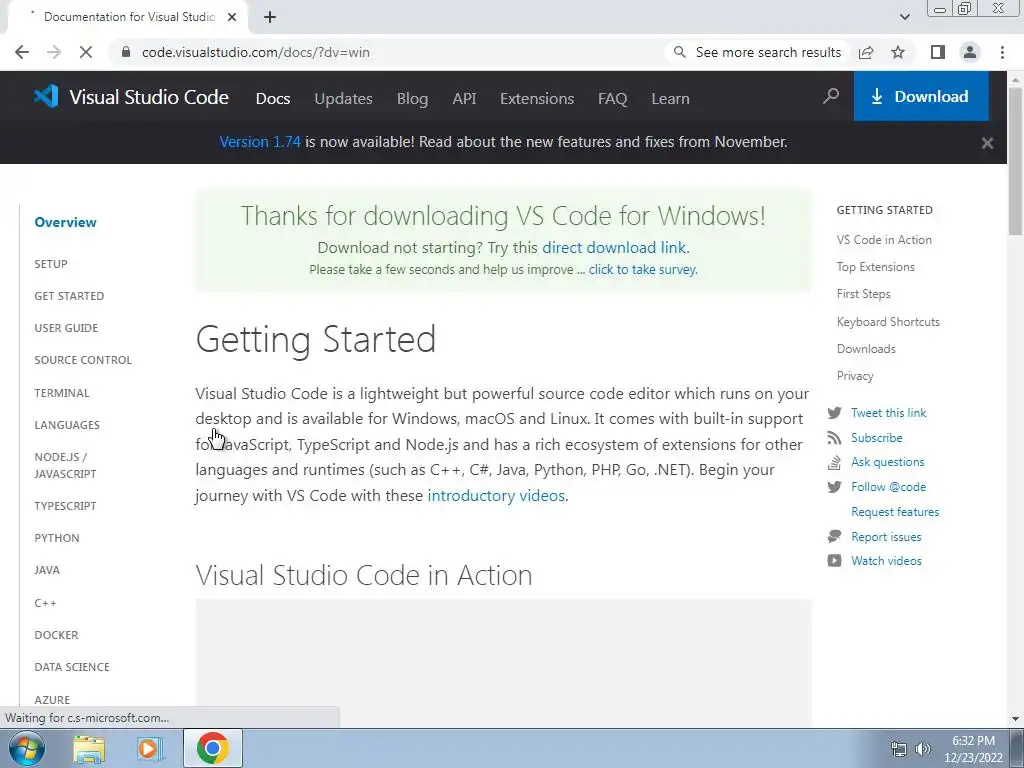Open the volume speaker tray icon
The height and width of the screenshot is (768, 1024).
[x=923, y=749]
